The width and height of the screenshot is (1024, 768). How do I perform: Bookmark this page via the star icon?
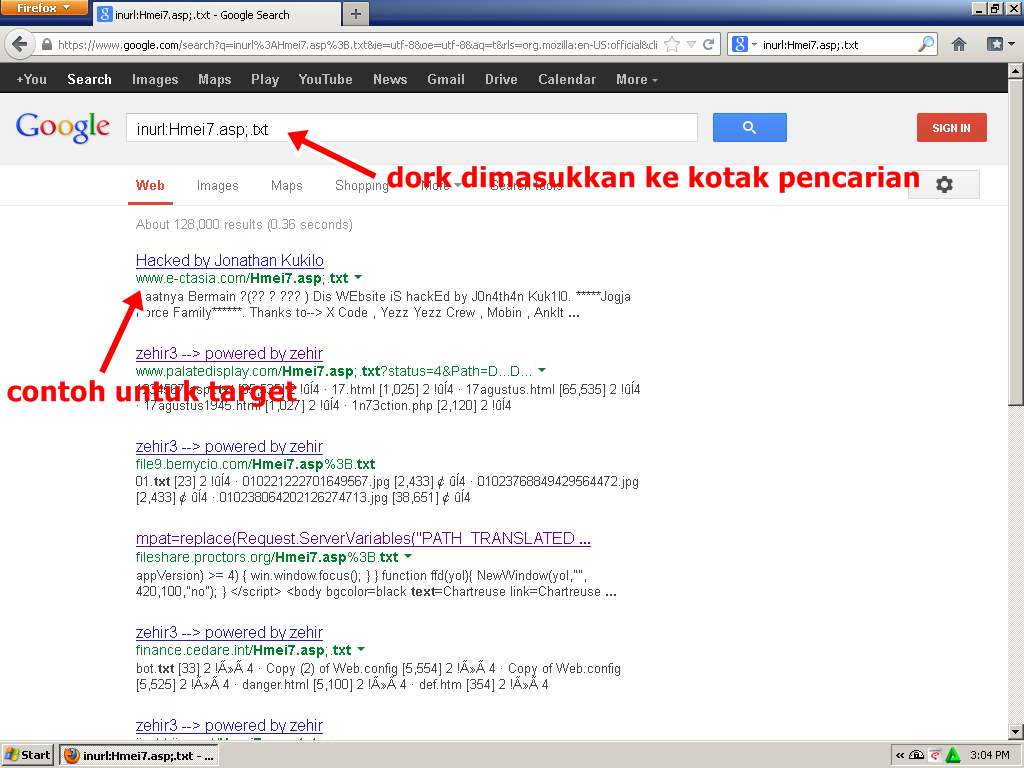click(x=673, y=45)
